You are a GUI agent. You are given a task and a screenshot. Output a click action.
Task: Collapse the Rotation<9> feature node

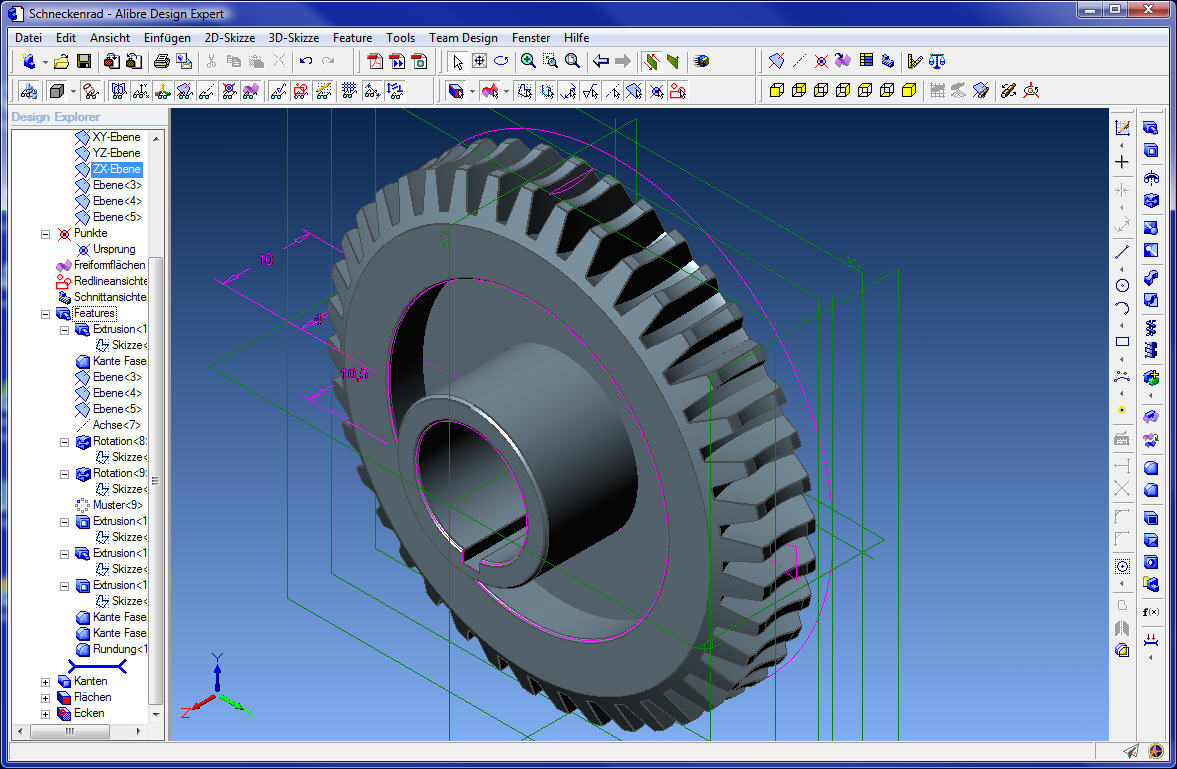pos(65,474)
